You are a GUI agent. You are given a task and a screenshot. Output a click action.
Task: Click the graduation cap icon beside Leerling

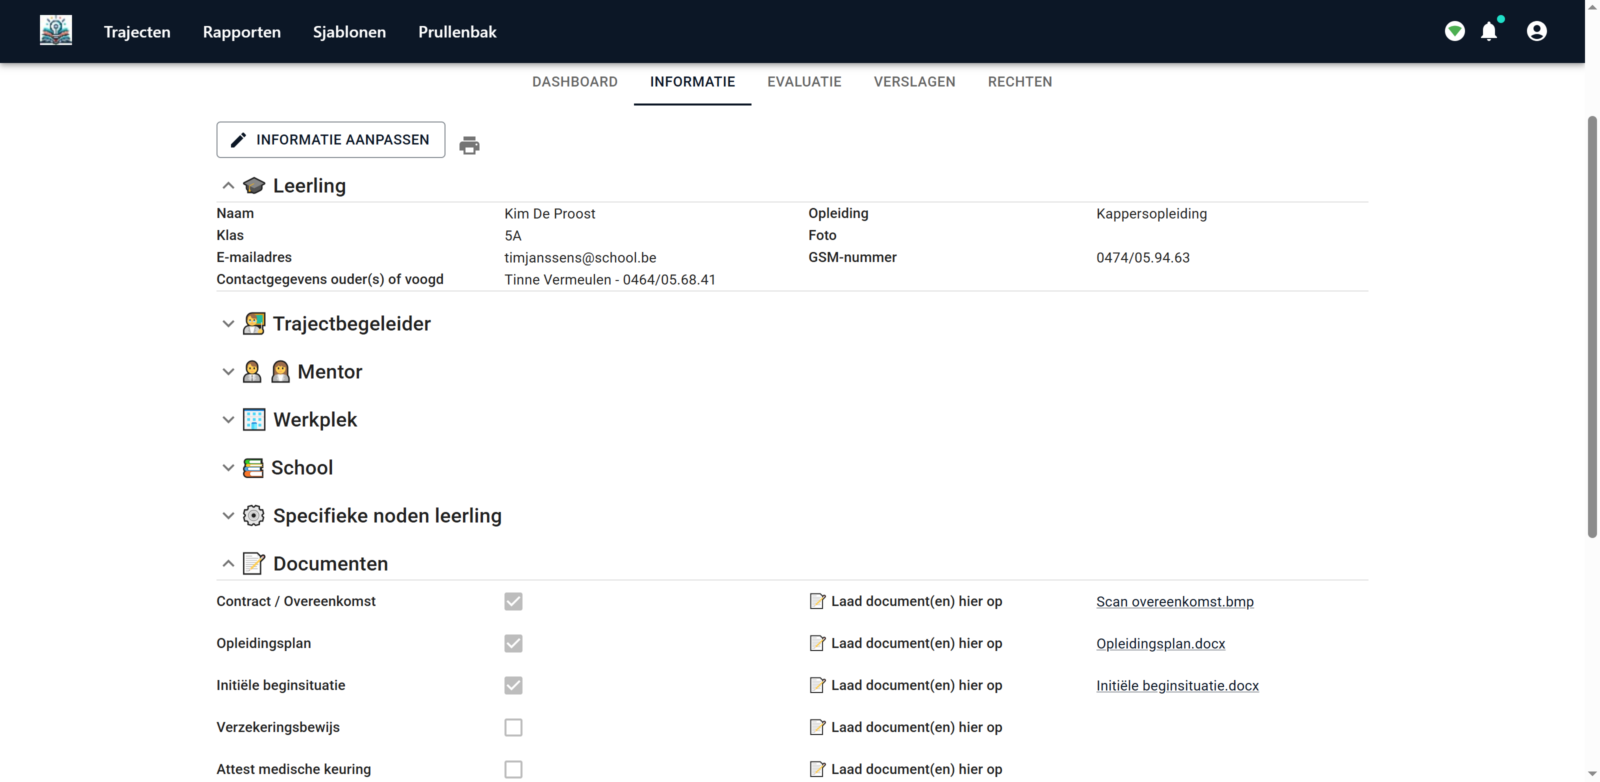254,186
